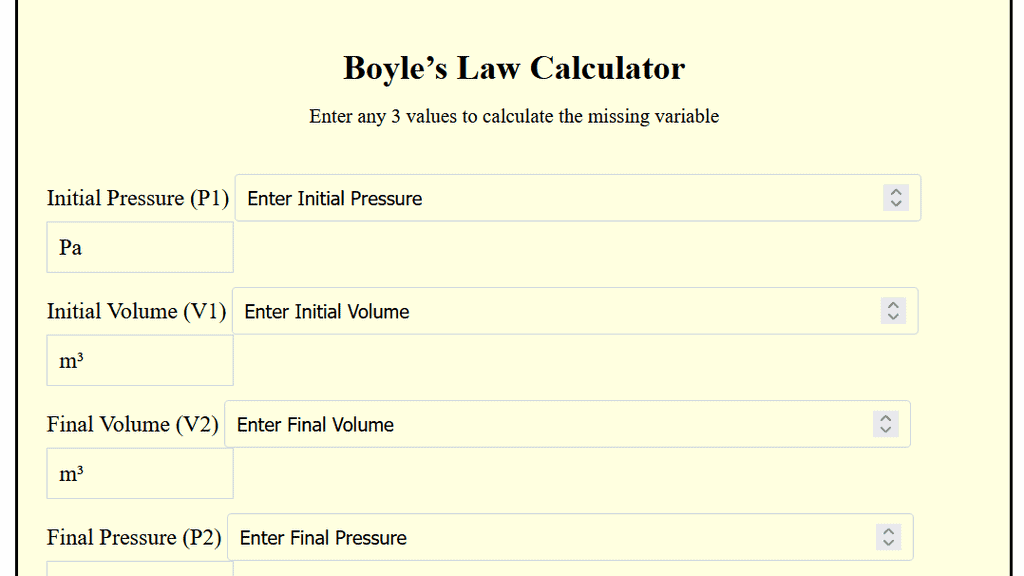The width and height of the screenshot is (1024, 576).
Task: Click the Final Volume (V2) label
Action: pyautogui.click(x=132, y=424)
